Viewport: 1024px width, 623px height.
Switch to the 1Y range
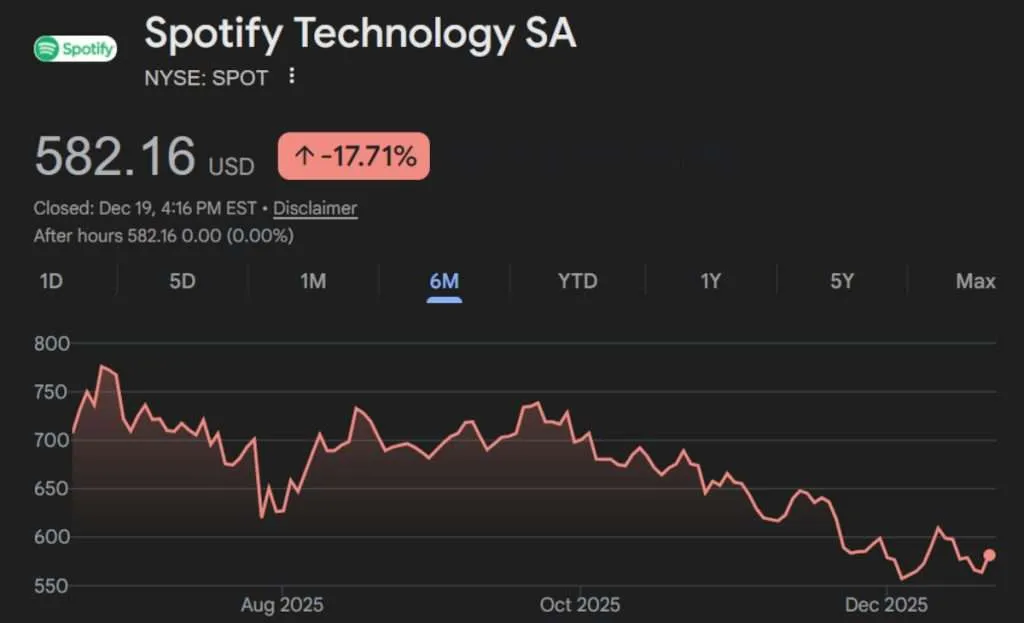(709, 282)
